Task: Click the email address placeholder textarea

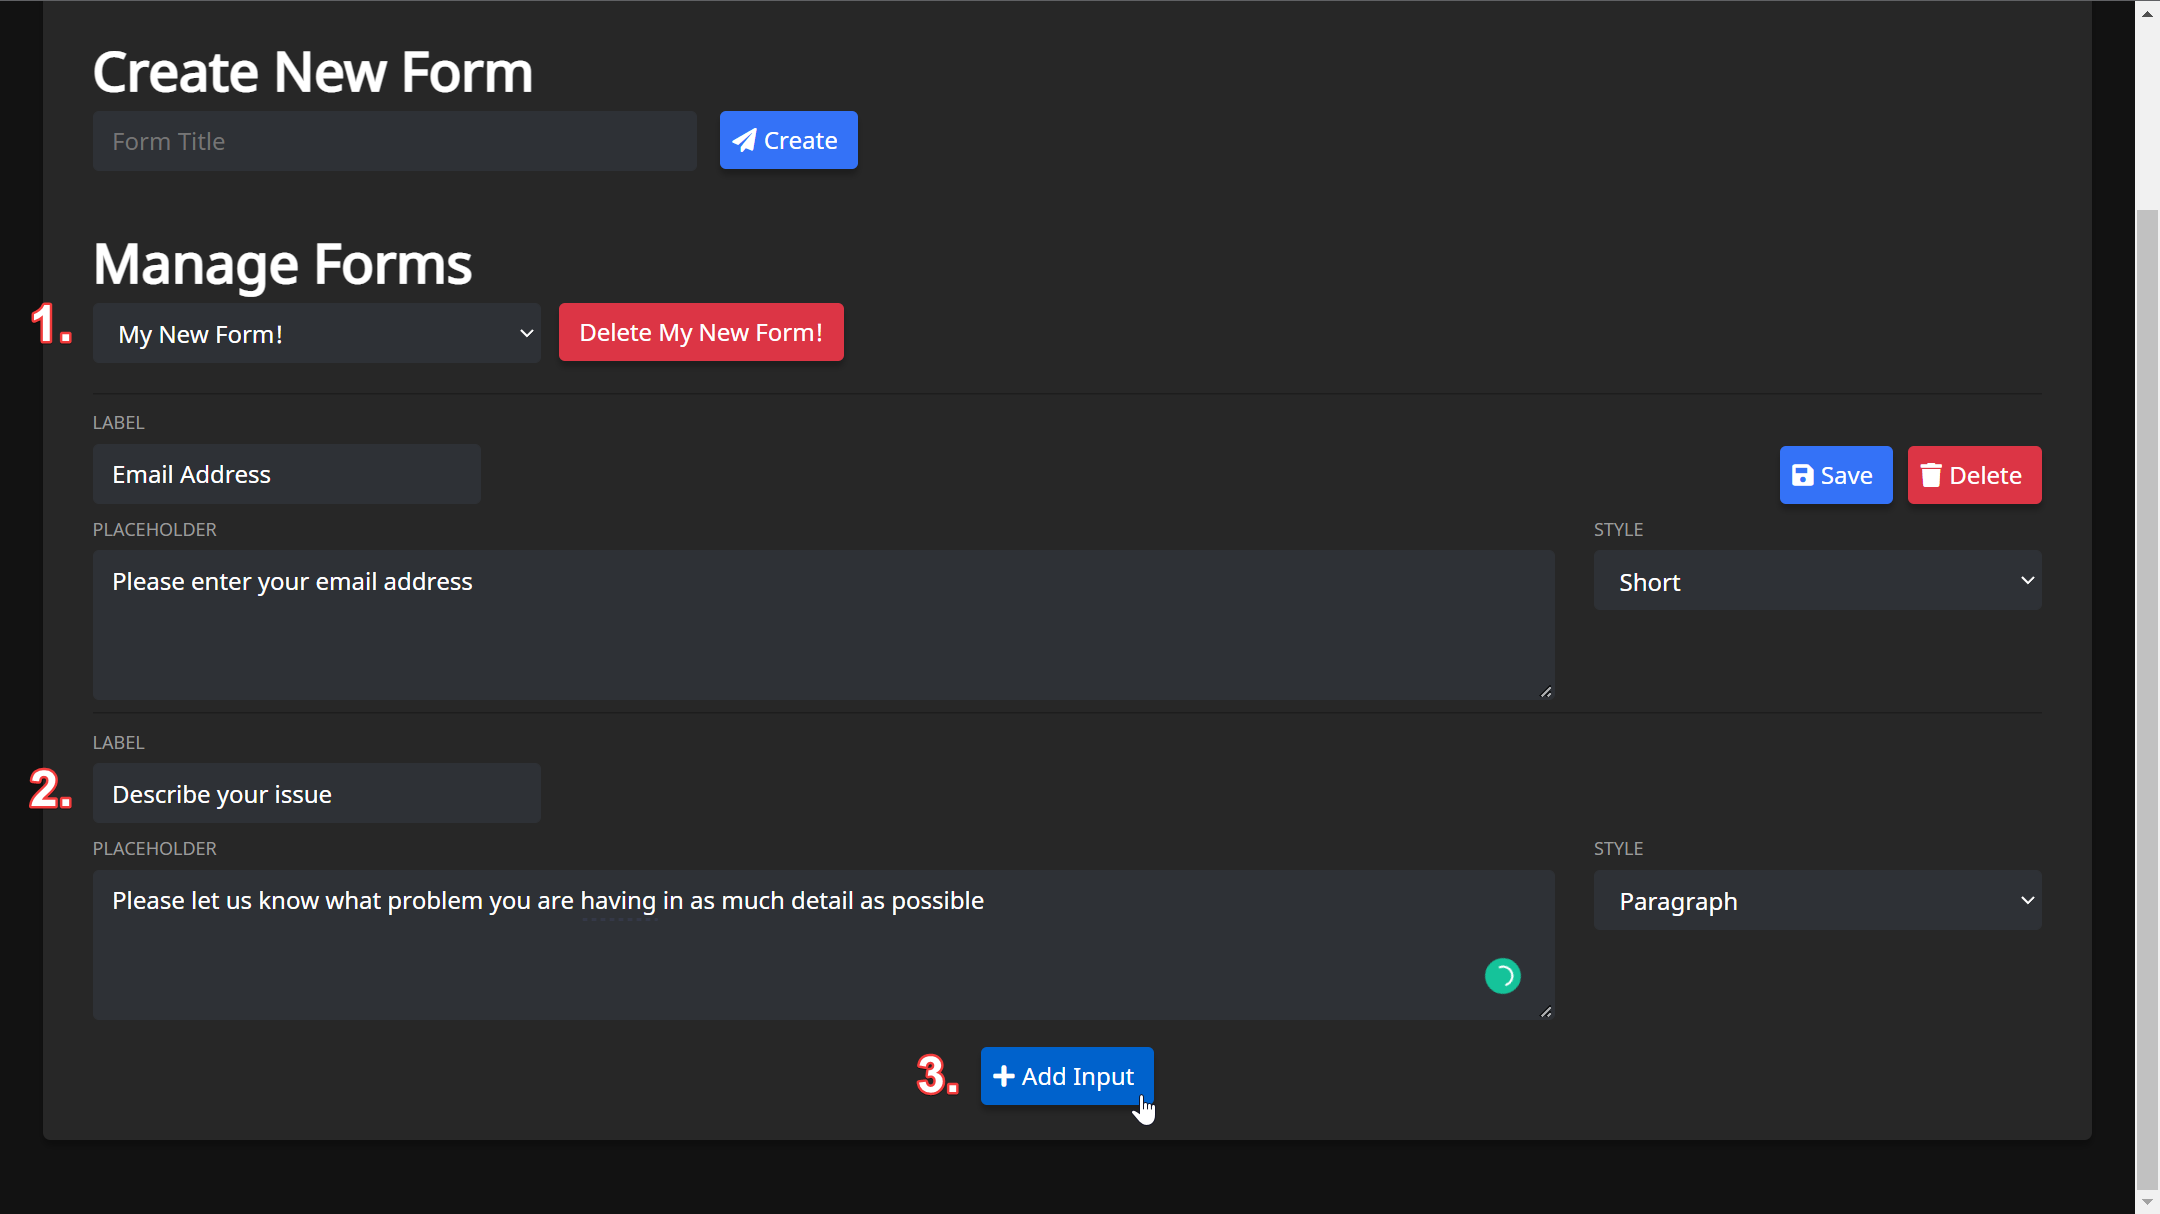Action: click(x=820, y=625)
